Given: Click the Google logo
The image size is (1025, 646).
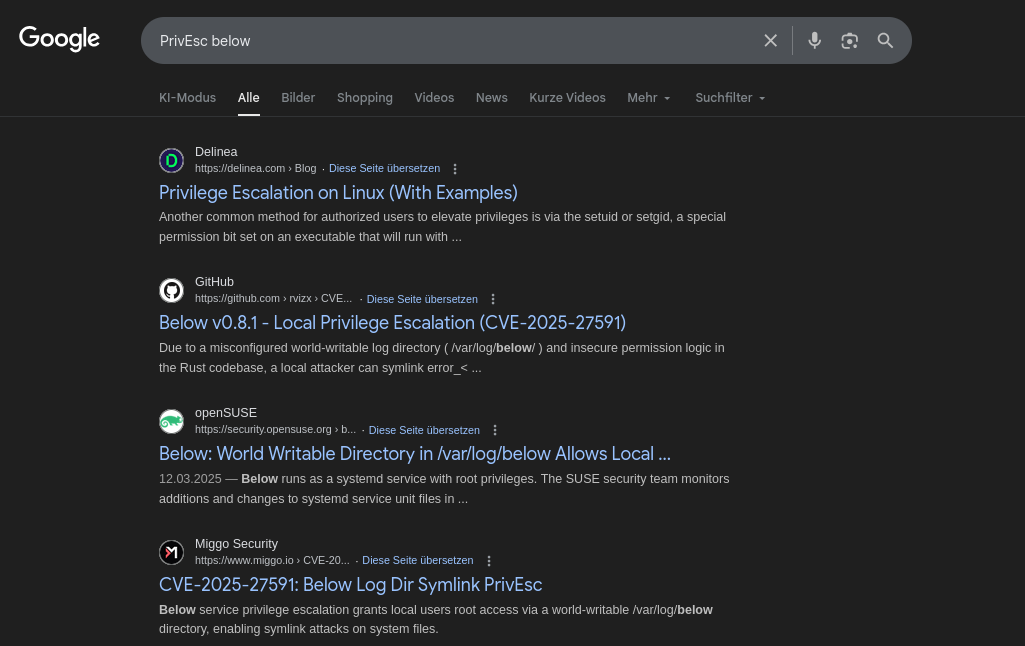Looking at the screenshot, I should pos(59,39).
